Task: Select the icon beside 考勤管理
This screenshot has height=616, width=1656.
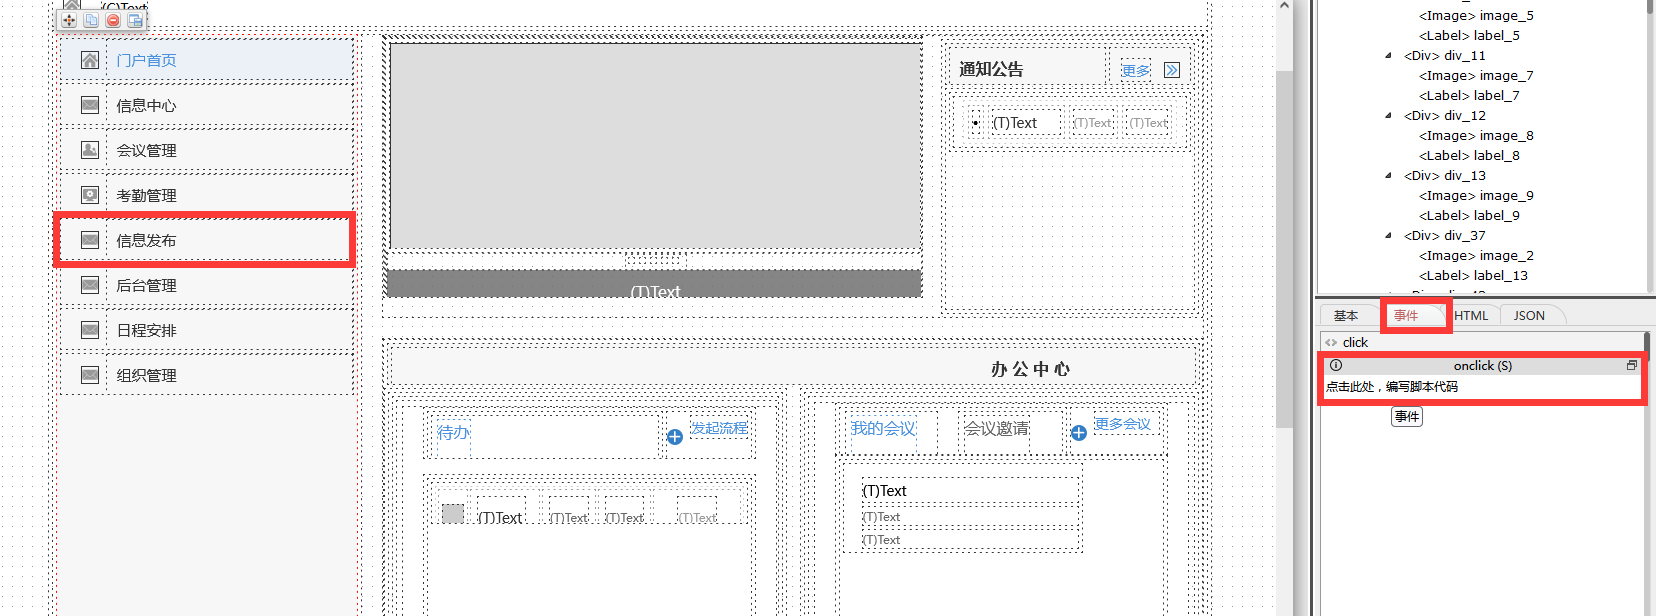Action: click(90, 195)
